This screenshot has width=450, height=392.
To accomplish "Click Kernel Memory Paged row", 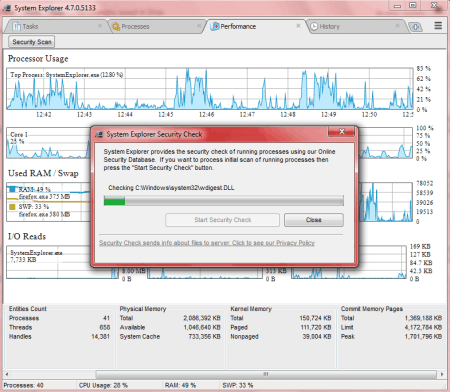I will 281,327.
